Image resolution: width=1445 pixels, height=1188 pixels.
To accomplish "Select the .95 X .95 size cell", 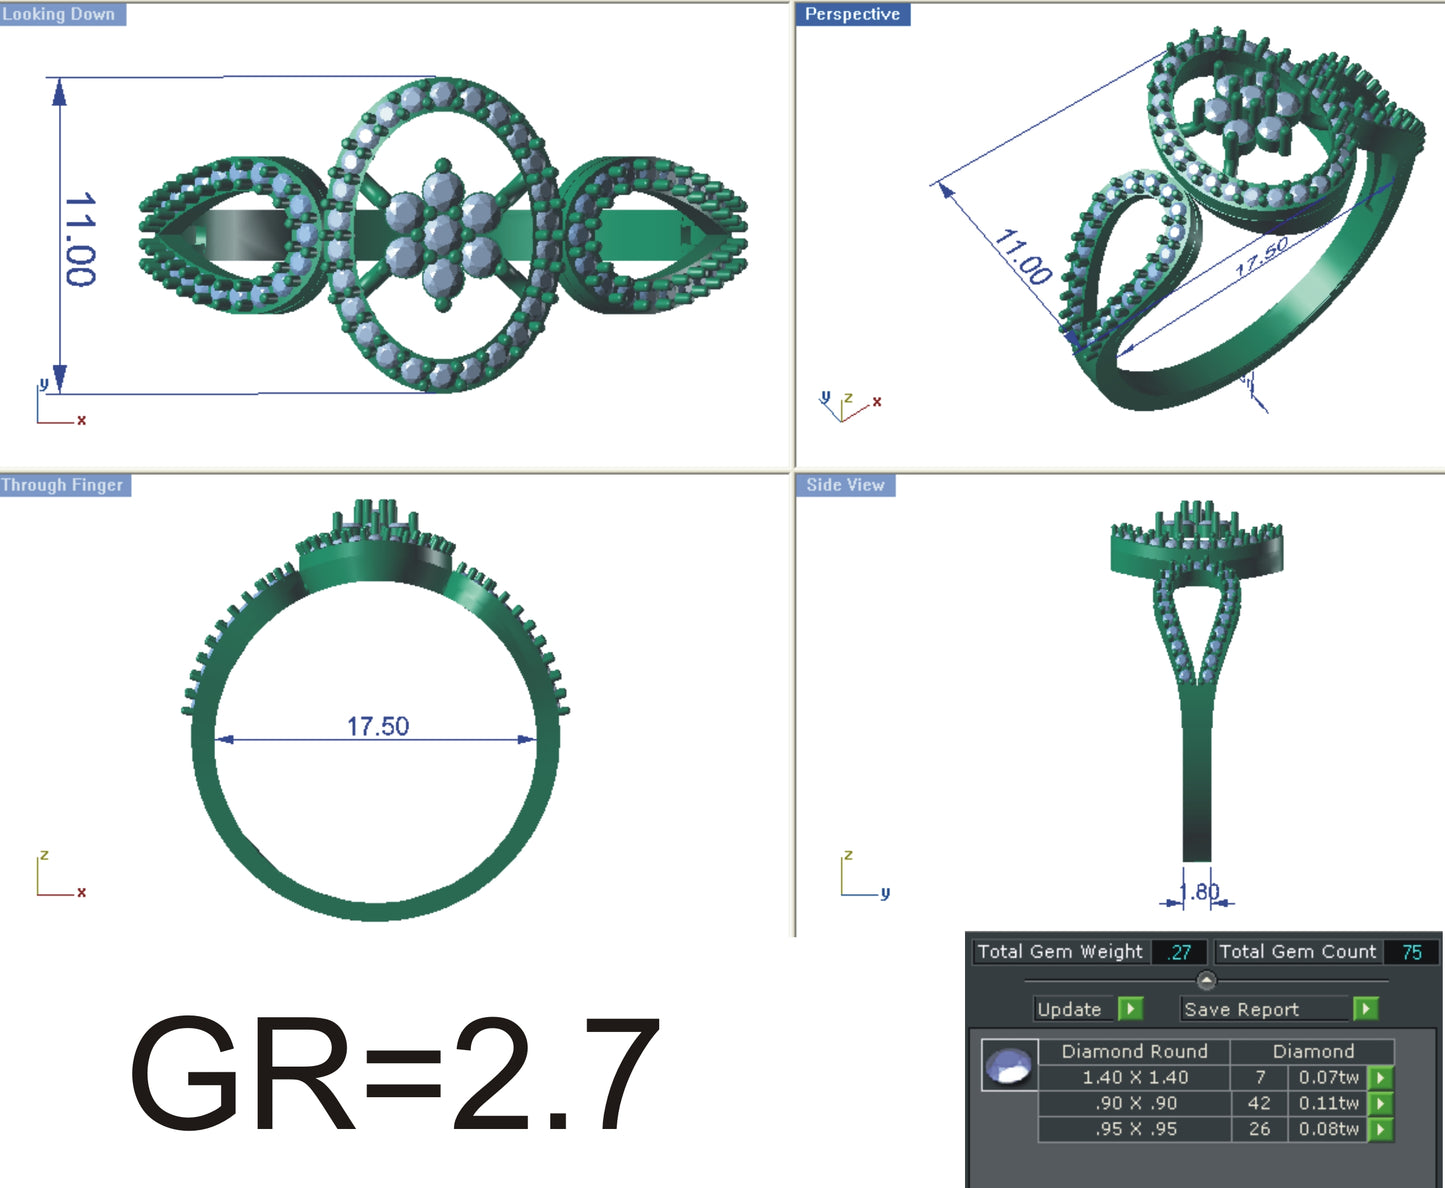I will [x=1134, y=1129].
